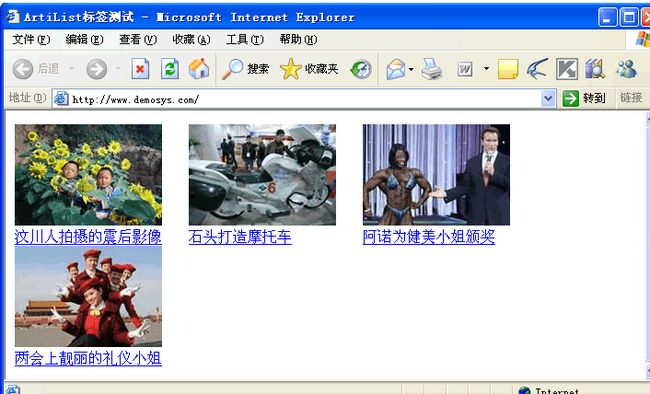
Task: Open the 帮助(H) menu
Action: pos(298,39)
